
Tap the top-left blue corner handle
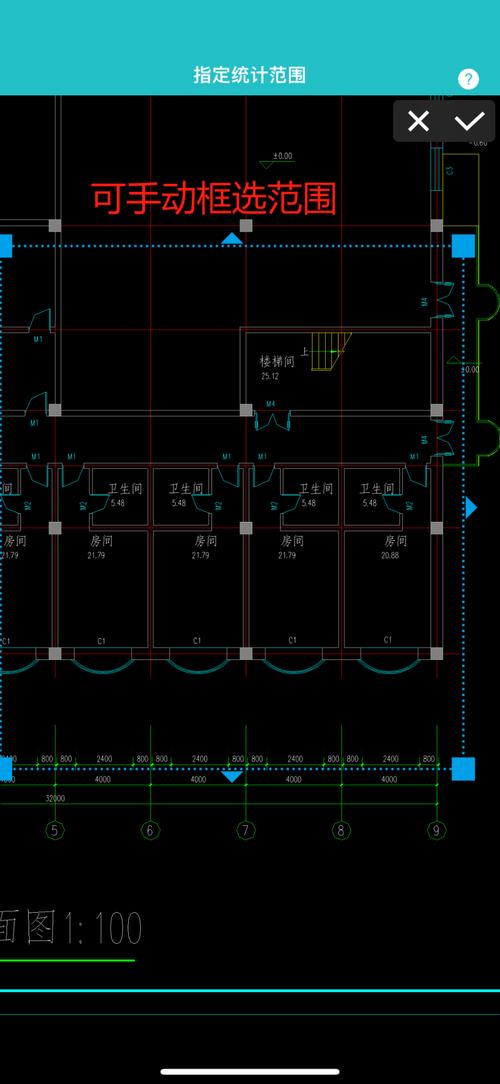[6, 245]
